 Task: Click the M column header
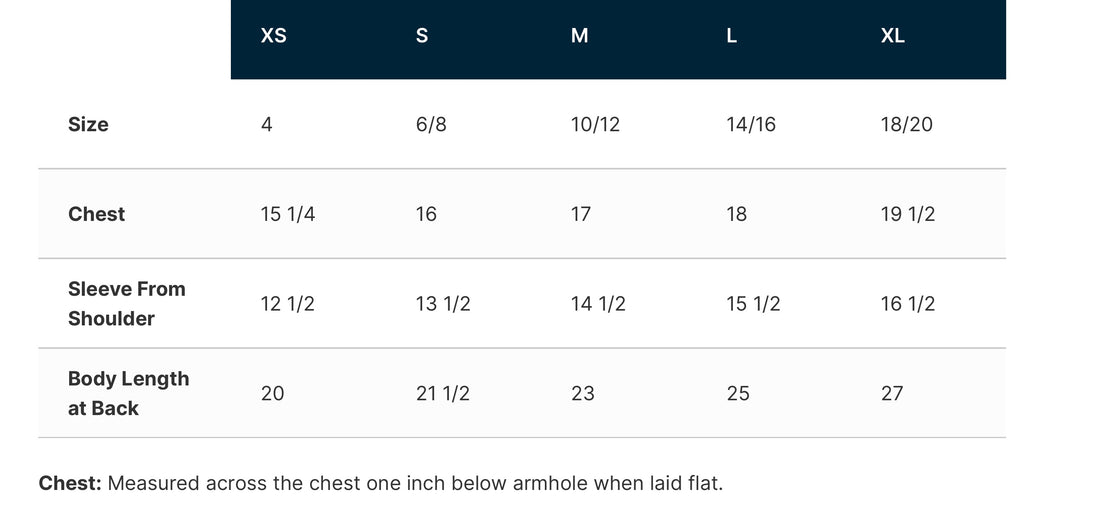579,36
